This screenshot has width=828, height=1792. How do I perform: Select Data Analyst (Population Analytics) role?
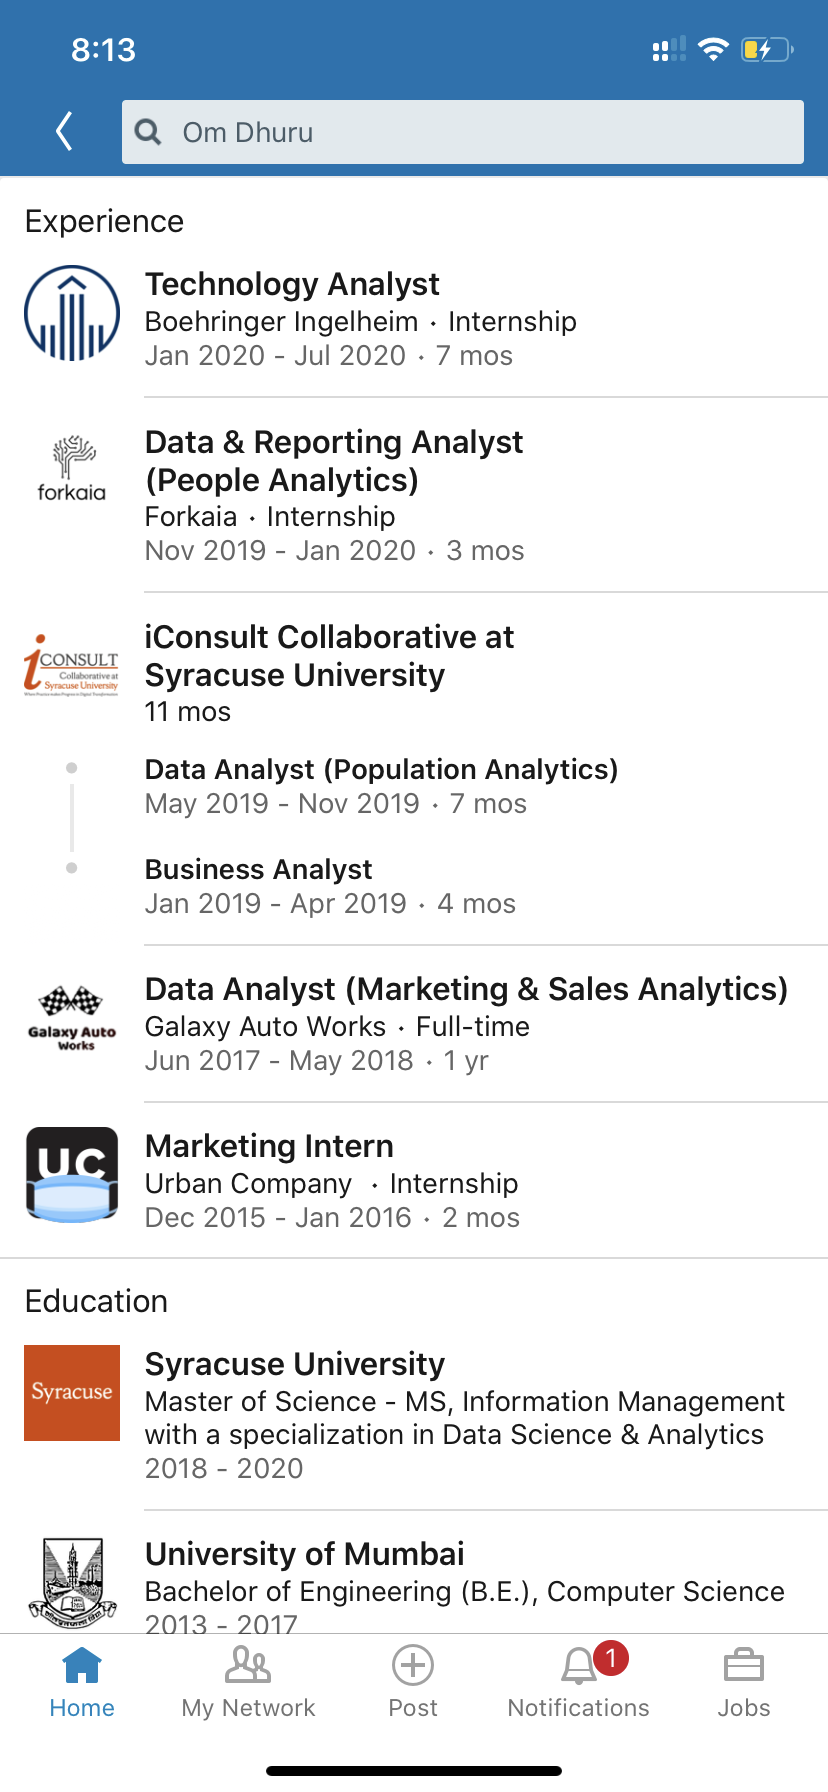pos(381,770)
